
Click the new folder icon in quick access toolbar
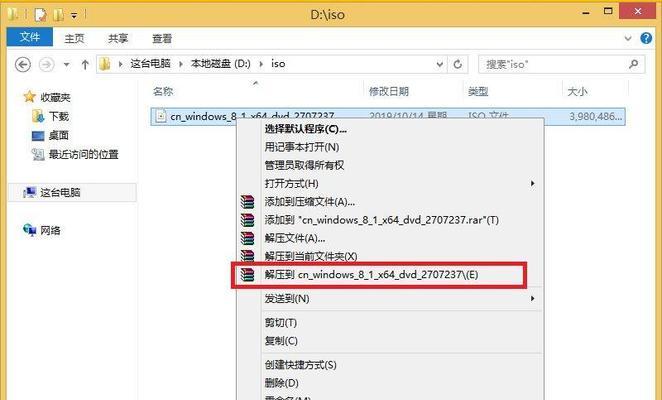58,15
